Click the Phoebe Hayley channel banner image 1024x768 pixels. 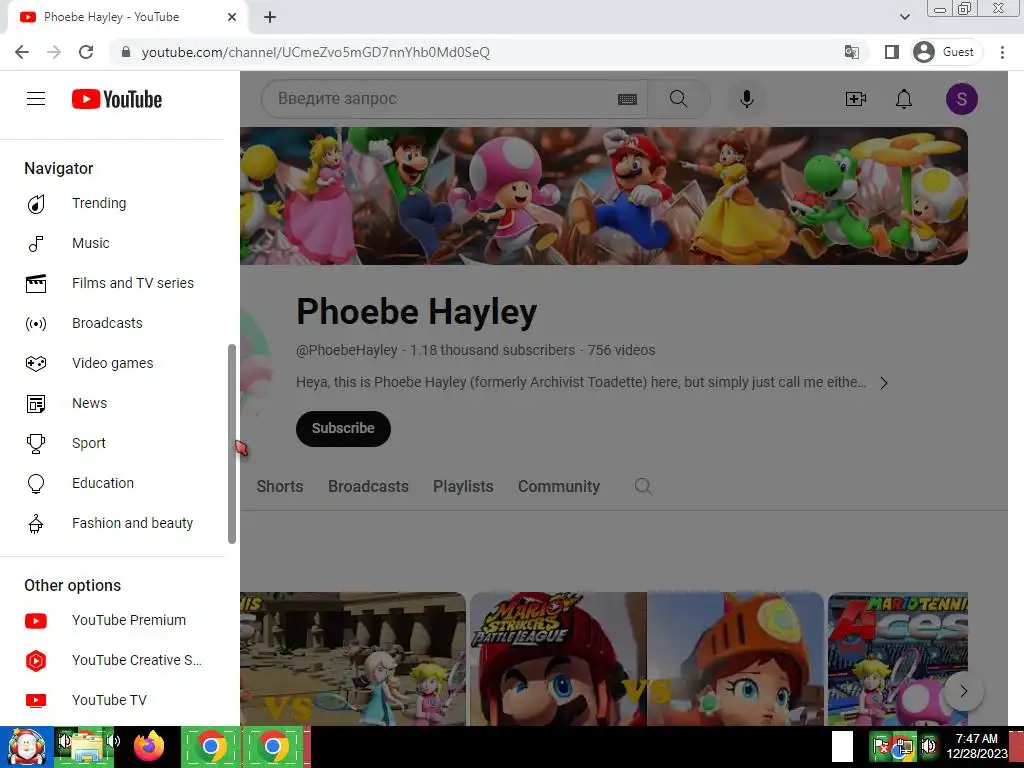point(604,196)
